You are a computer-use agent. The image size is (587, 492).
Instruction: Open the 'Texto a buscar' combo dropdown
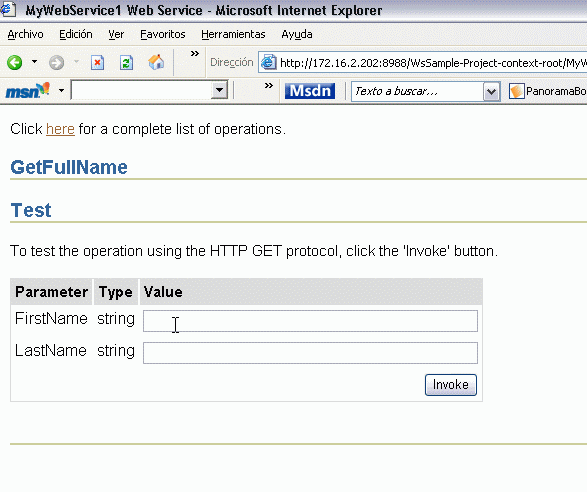[491, 91]
